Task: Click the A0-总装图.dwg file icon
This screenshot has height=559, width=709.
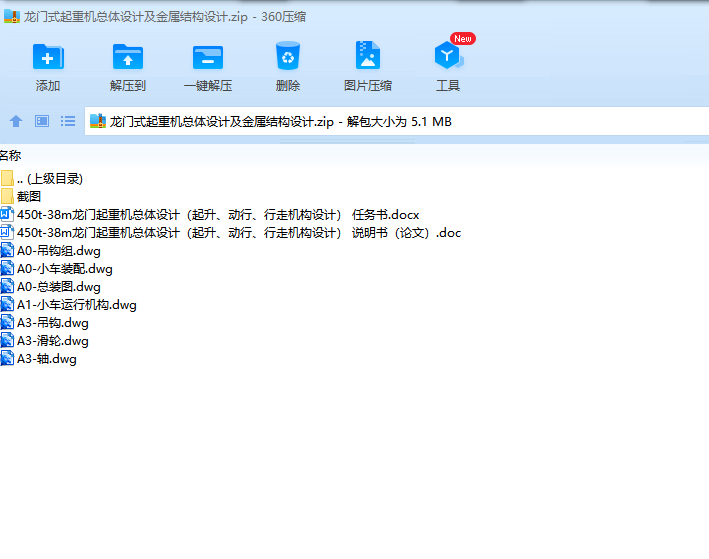Action: (x=7, y=287)
